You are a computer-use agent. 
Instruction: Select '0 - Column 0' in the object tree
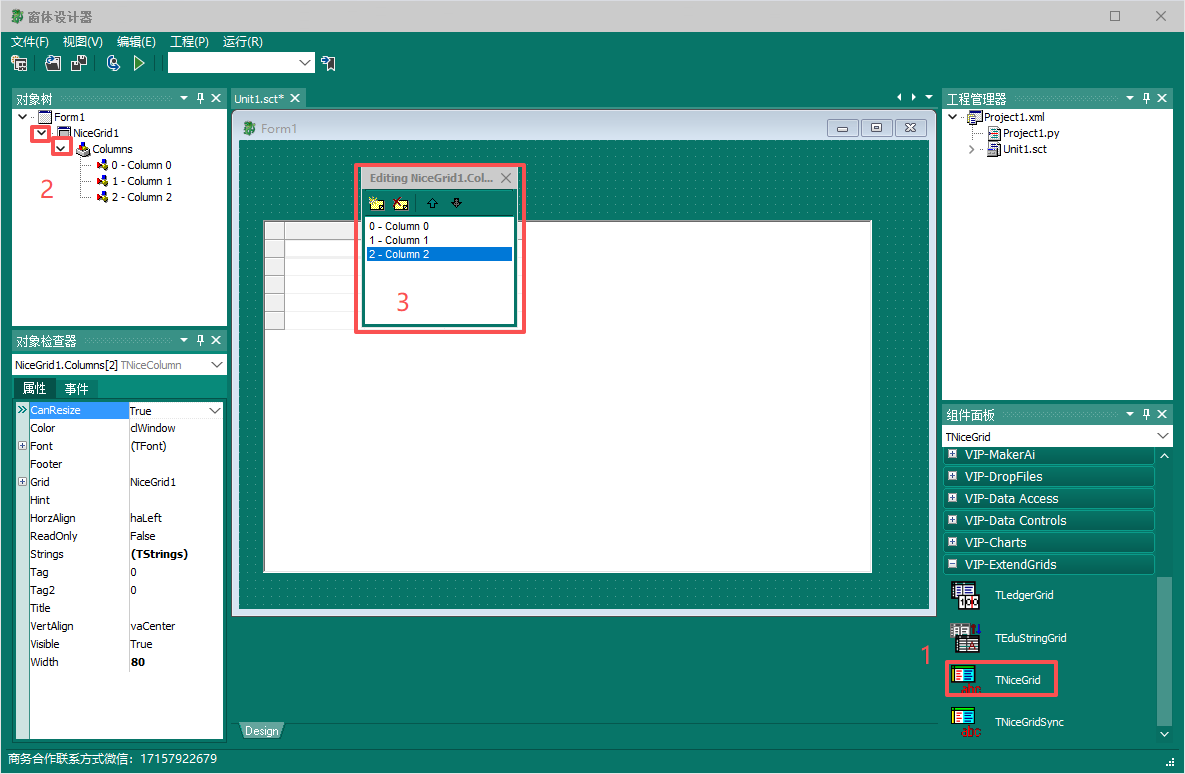[x=141, y=165]
